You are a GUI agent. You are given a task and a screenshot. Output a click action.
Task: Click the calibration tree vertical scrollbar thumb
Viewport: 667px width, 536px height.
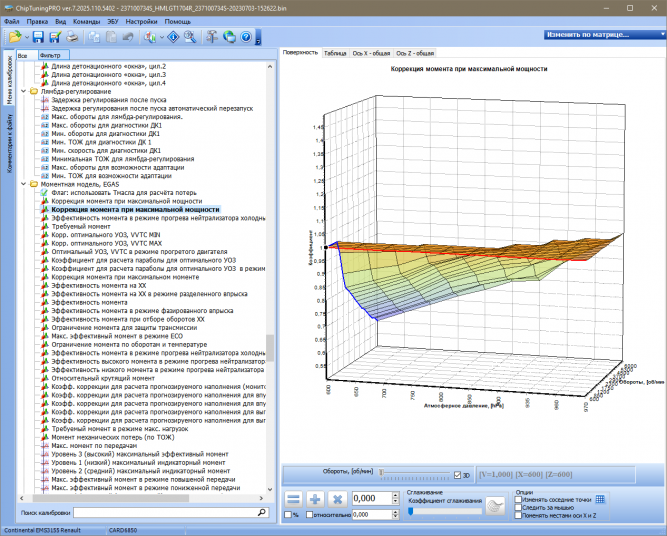(x=270, y=348)
